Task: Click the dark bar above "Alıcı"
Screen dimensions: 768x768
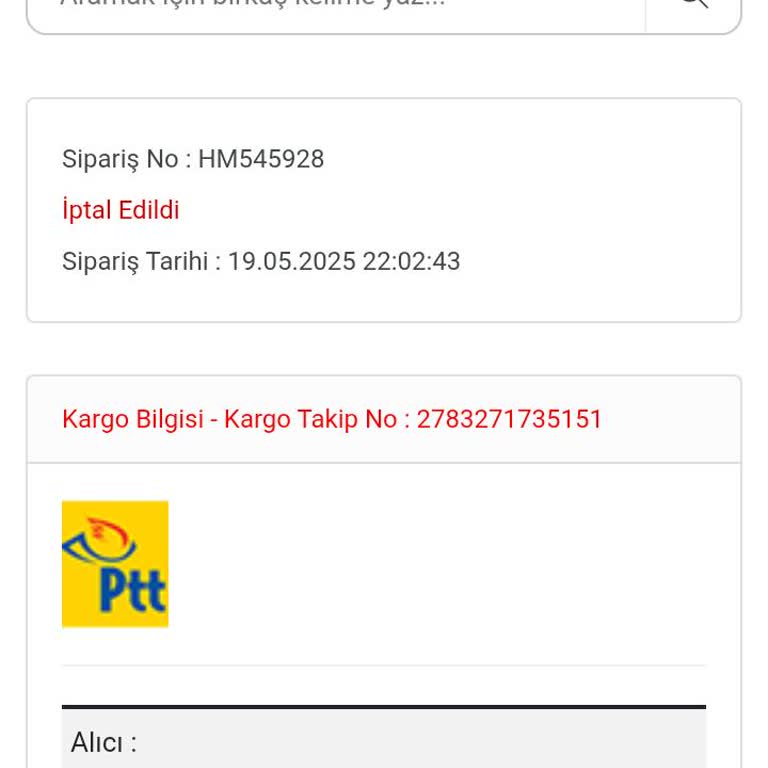Action: click(x=384, y=707)
